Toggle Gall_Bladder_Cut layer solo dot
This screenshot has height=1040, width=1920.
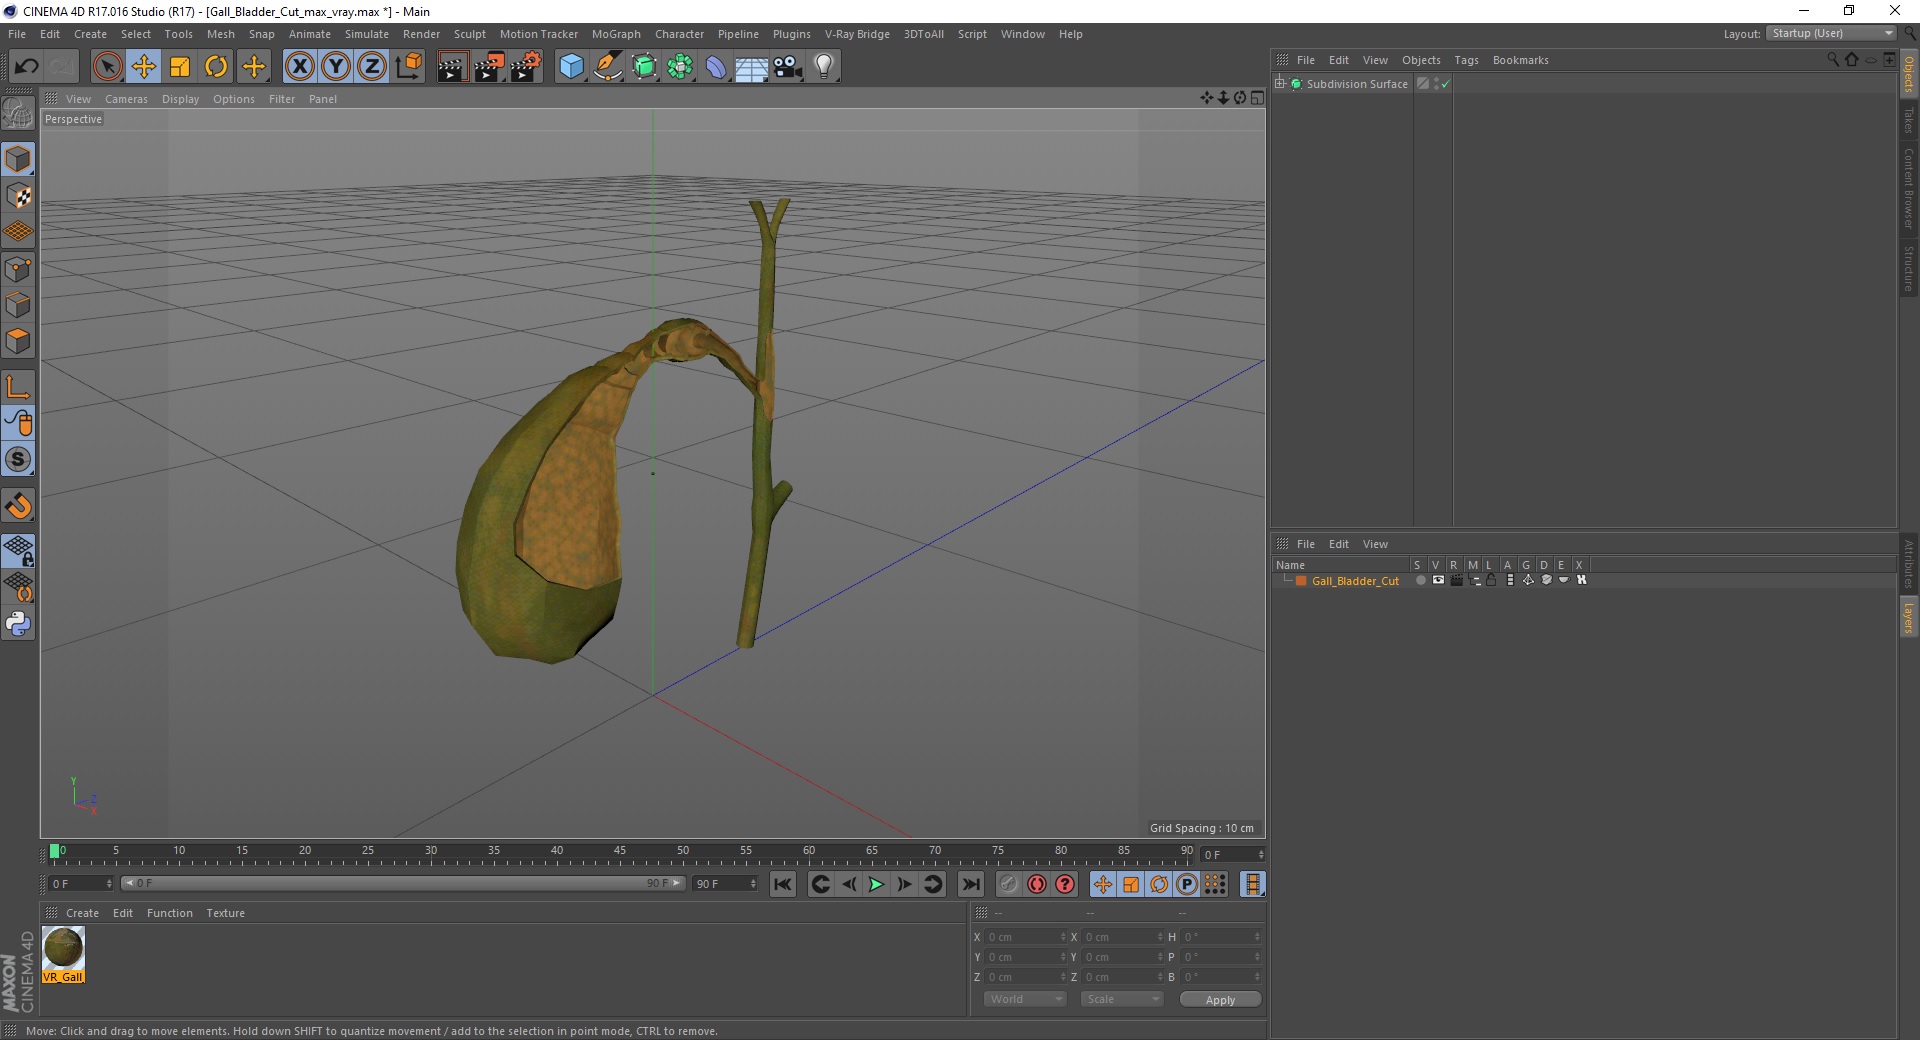(x=1420, y=580)
